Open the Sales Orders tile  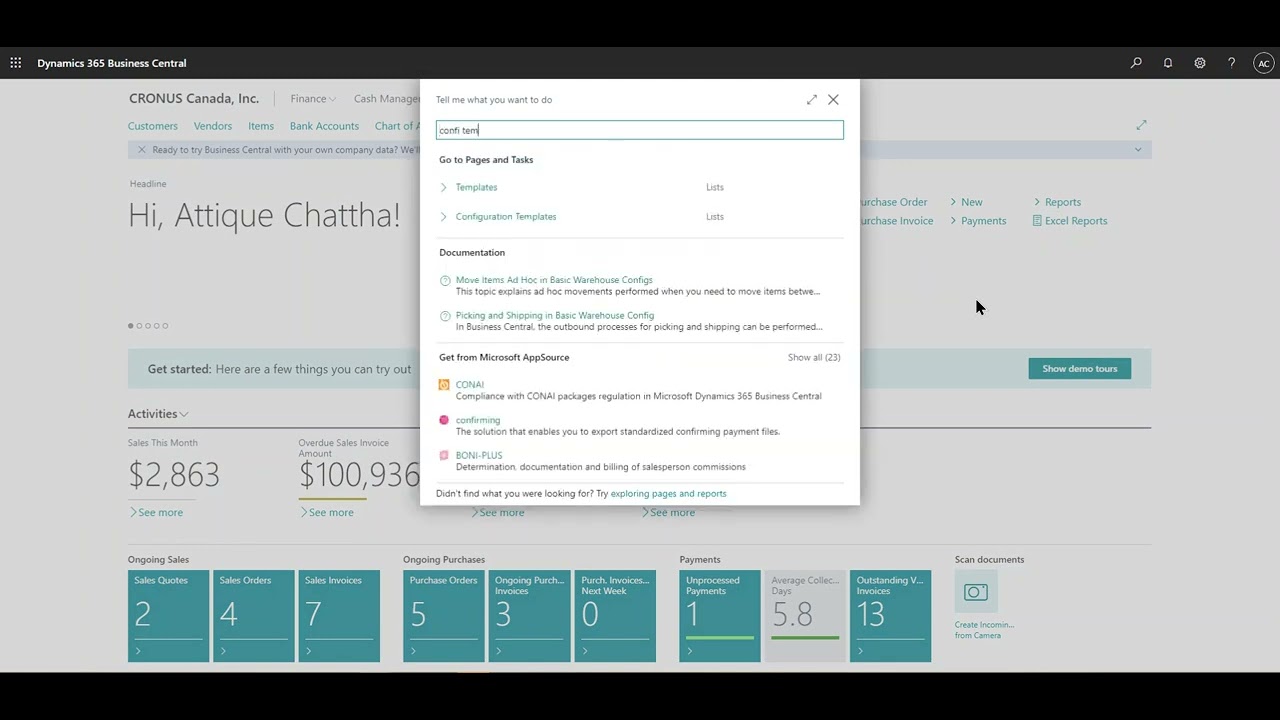[x=254, y=616]
